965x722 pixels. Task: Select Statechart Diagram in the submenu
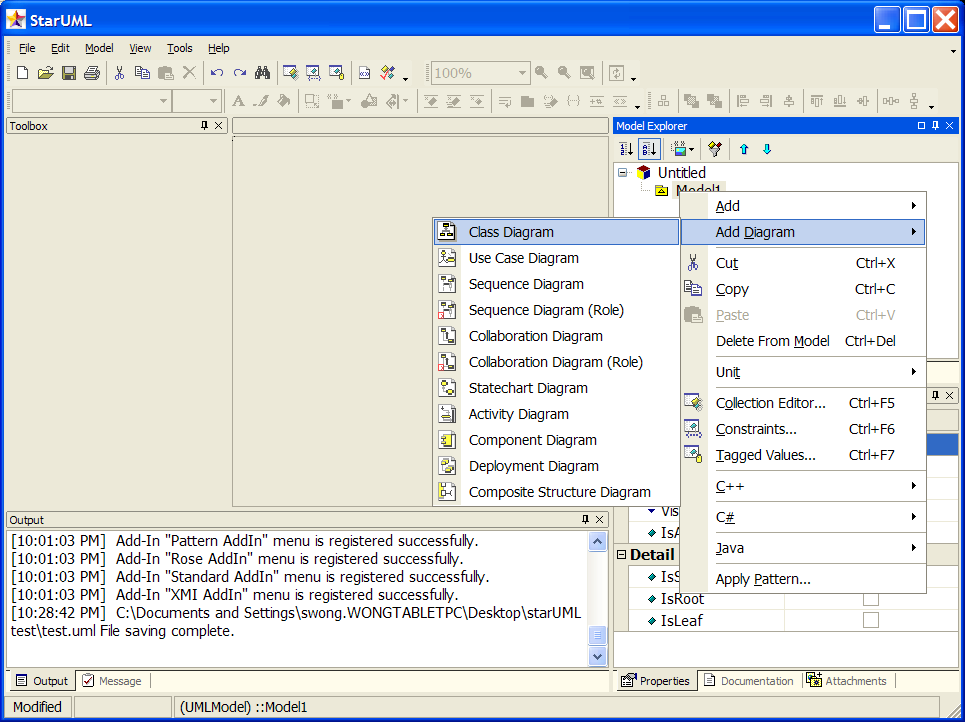(556, 388)
